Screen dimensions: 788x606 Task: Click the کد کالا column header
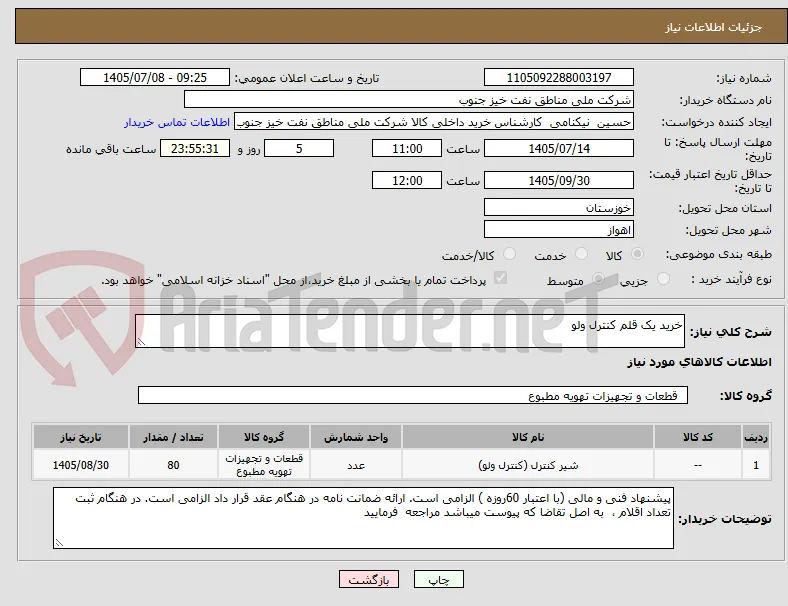pyautogui.click(x=698, y=437)
